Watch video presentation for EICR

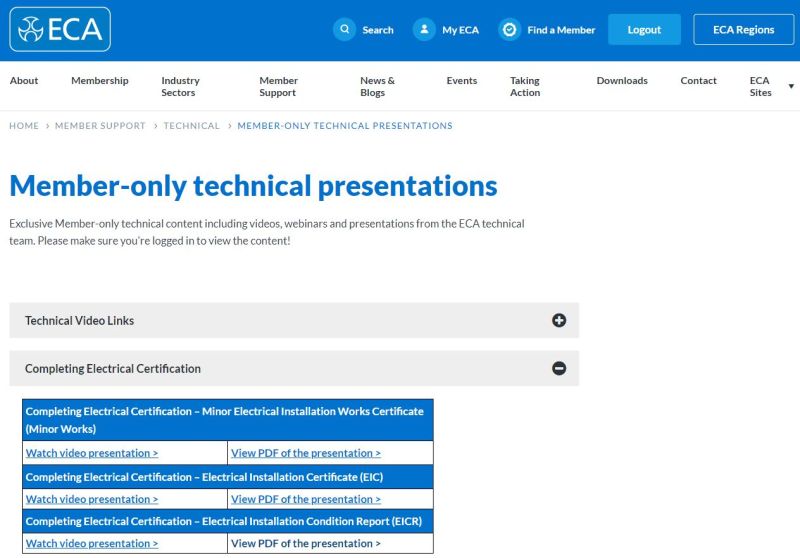(92, 543)
